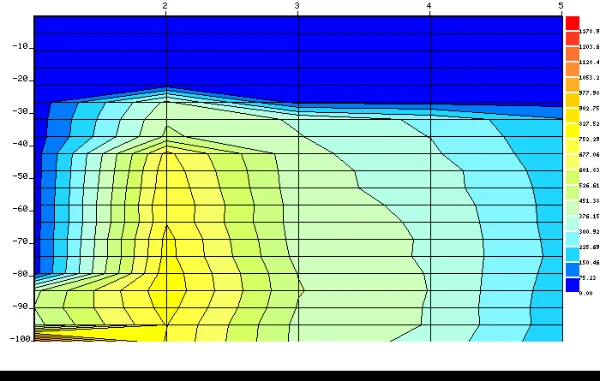Select depth axis label -50
600x381 pixels.
(20, 177)
